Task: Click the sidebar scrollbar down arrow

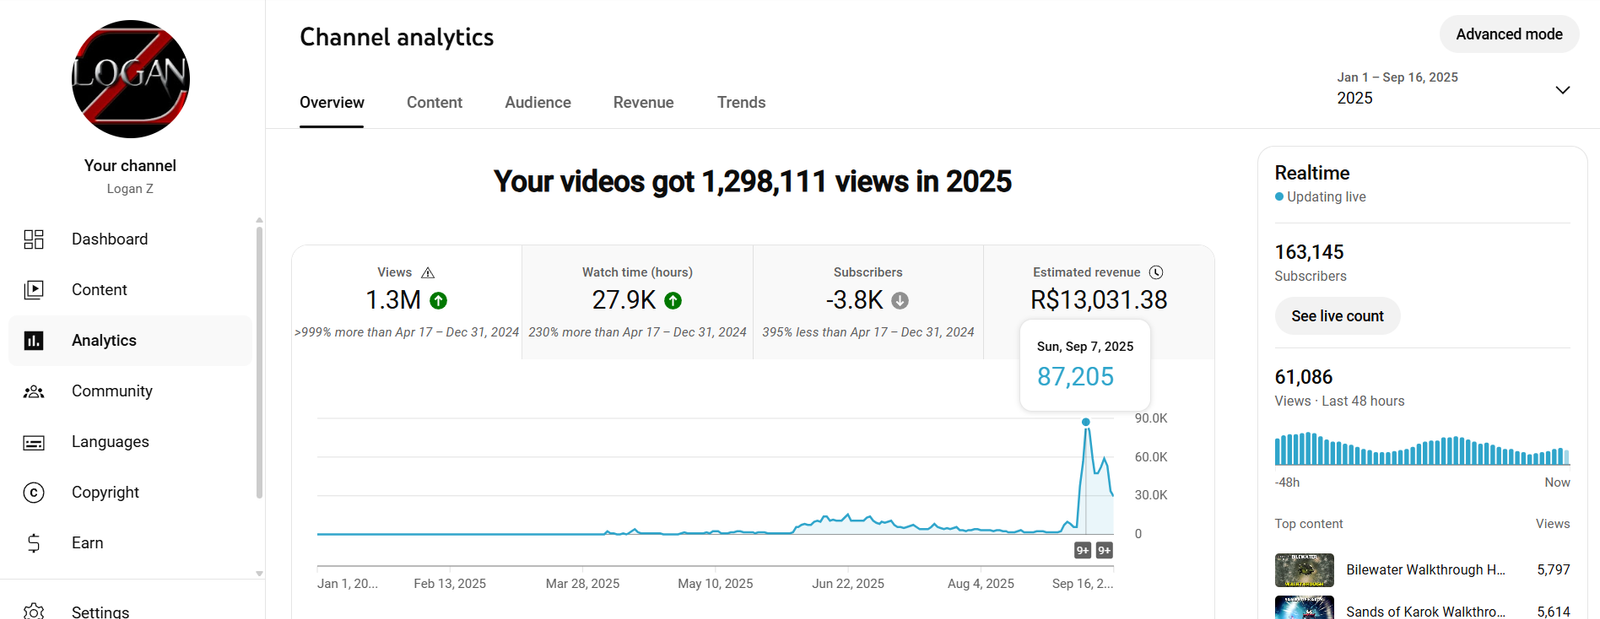Action: coord(259,574)
